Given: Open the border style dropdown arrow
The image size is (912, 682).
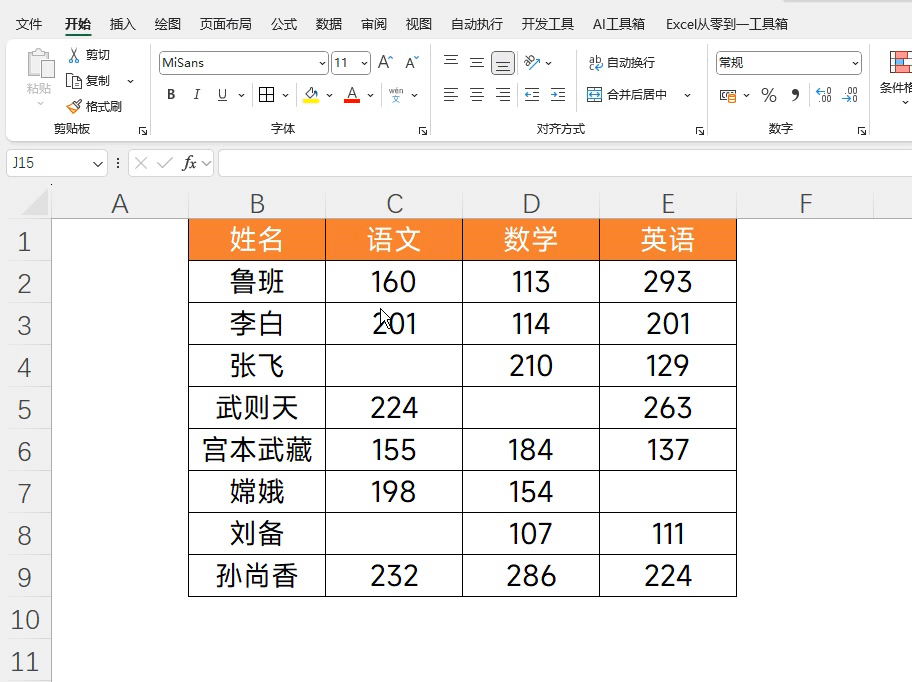Looking at the screenshot, I should (x=285, y=95).
